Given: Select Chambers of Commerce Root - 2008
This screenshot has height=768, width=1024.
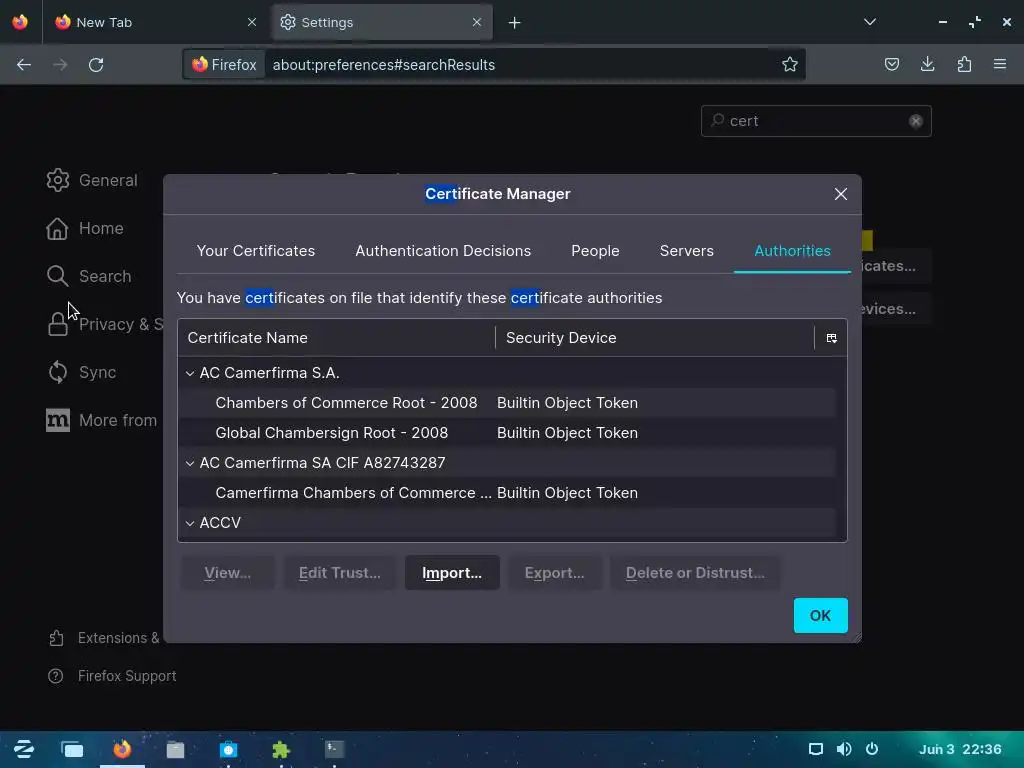Looking at the screenshot, I should point(507,403).
